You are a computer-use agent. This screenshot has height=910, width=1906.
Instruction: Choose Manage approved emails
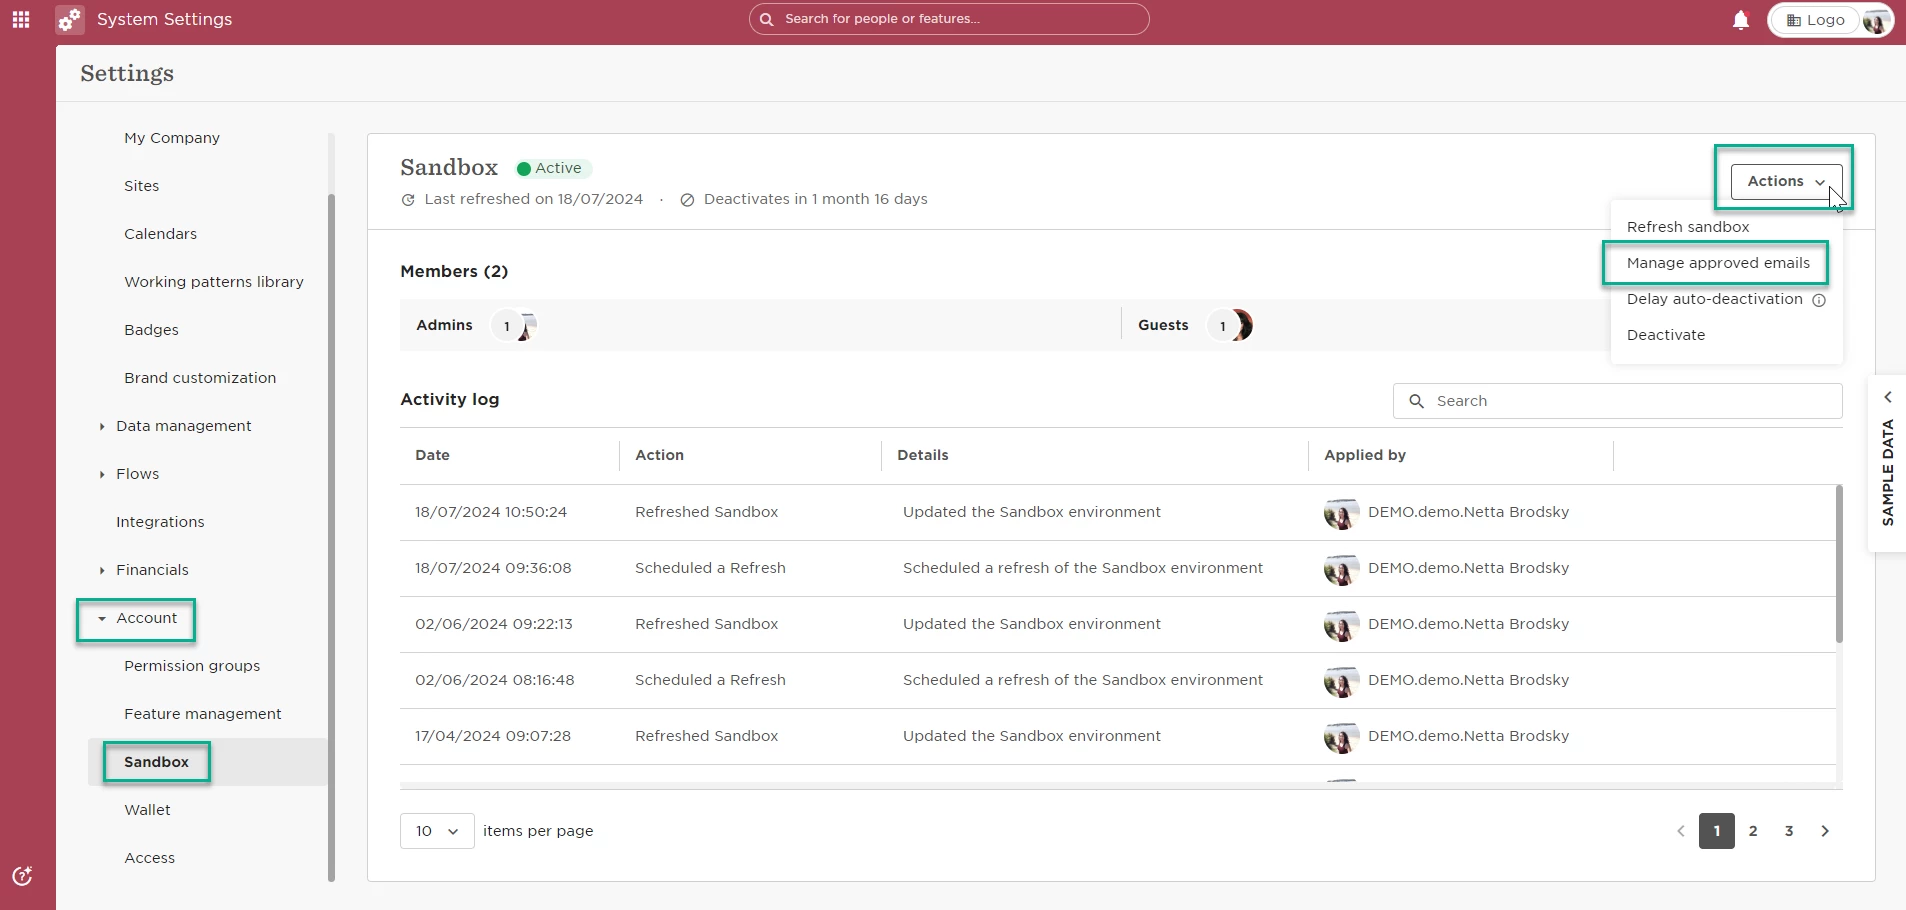(1718, 263)
